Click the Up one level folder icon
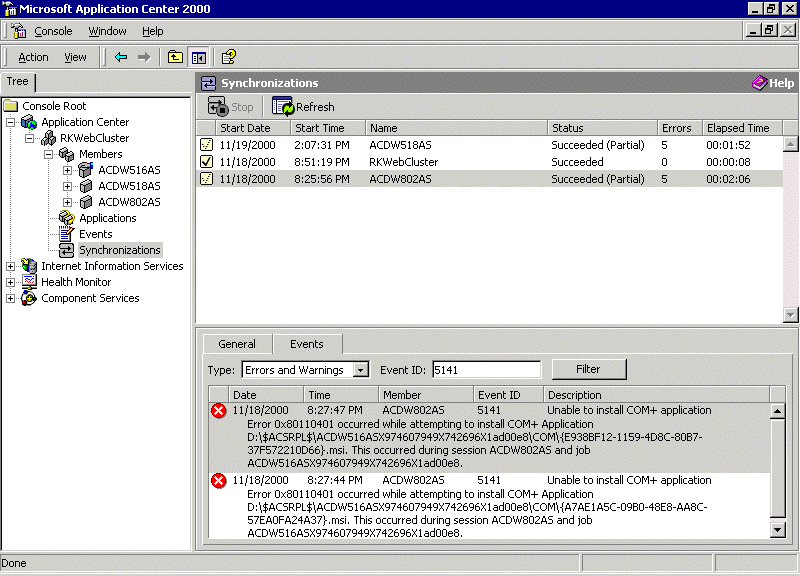 tap(175, 57)
